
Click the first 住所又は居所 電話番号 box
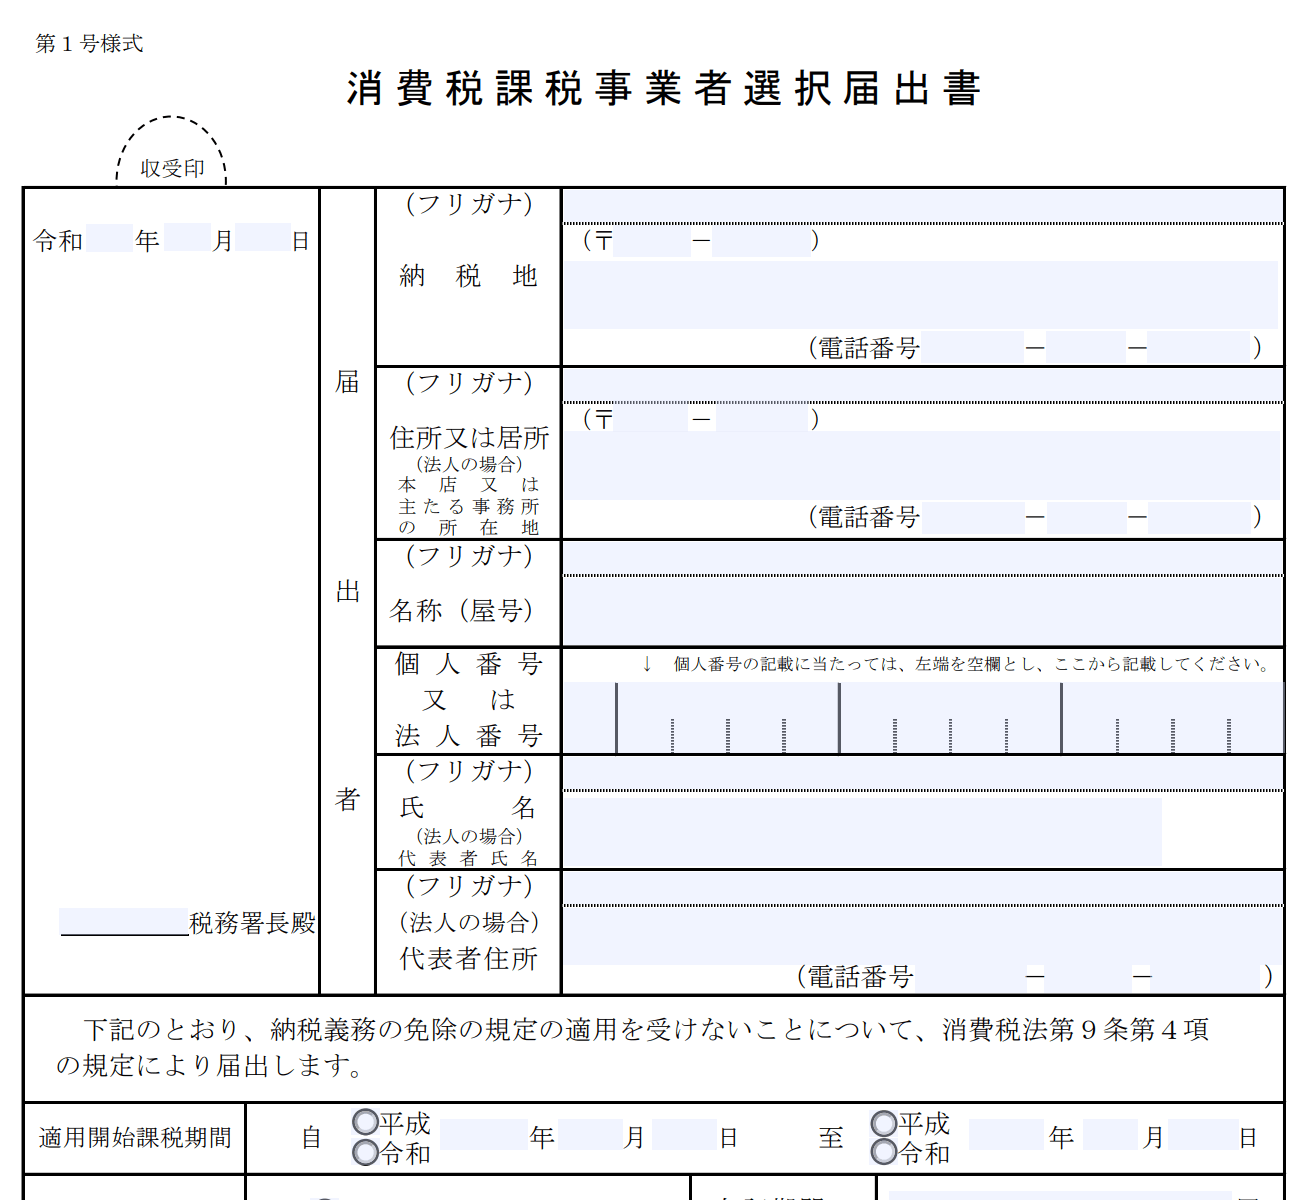coord(973,516)
